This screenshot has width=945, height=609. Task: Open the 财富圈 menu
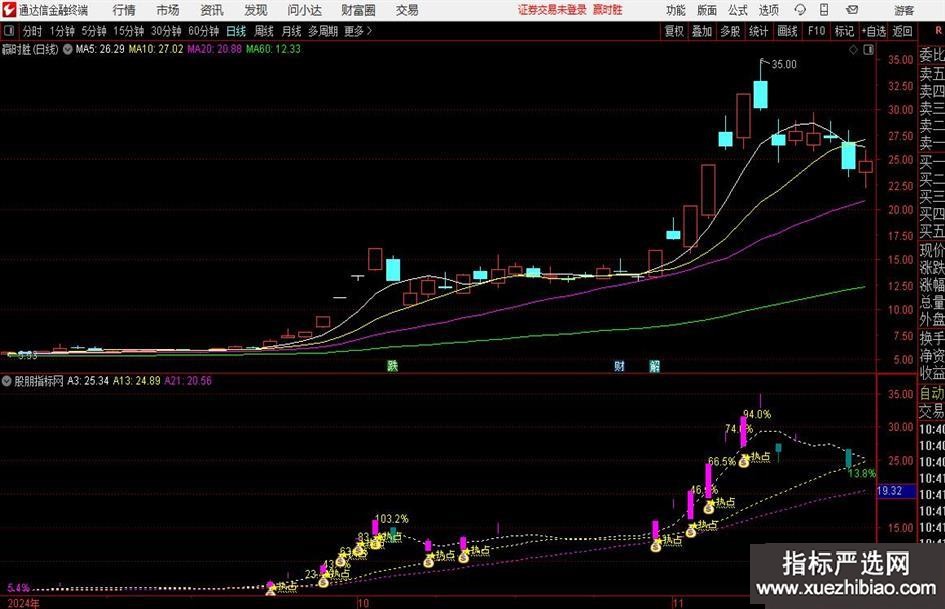358,10
